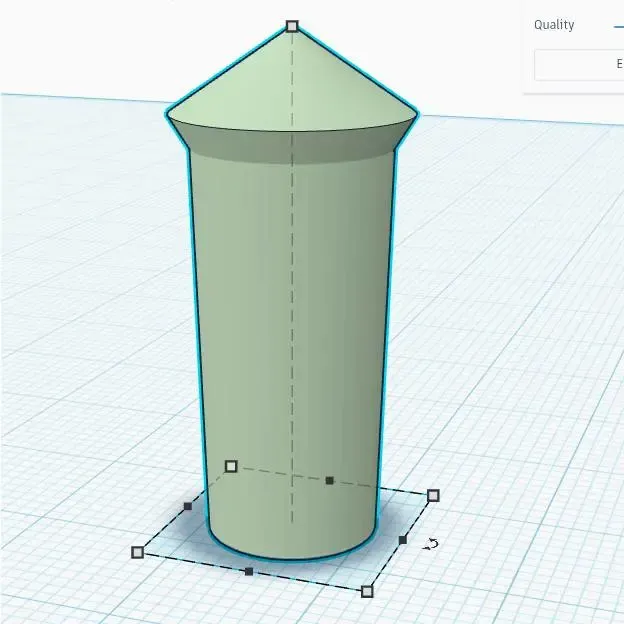The width and height of the screenshot is (624, 624).
Task: Click the black midpoint handle on the left edge
Action: pos(188,506)
